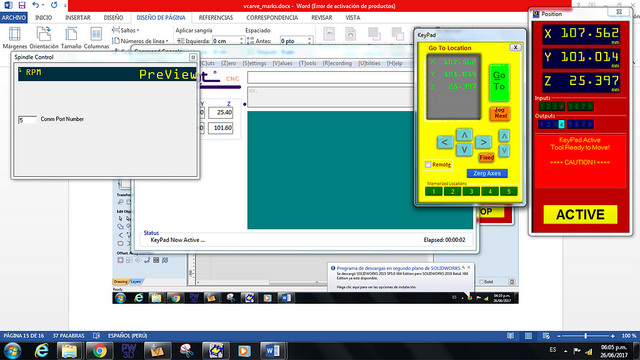Click the Zero Axes button

click(487, 173)
